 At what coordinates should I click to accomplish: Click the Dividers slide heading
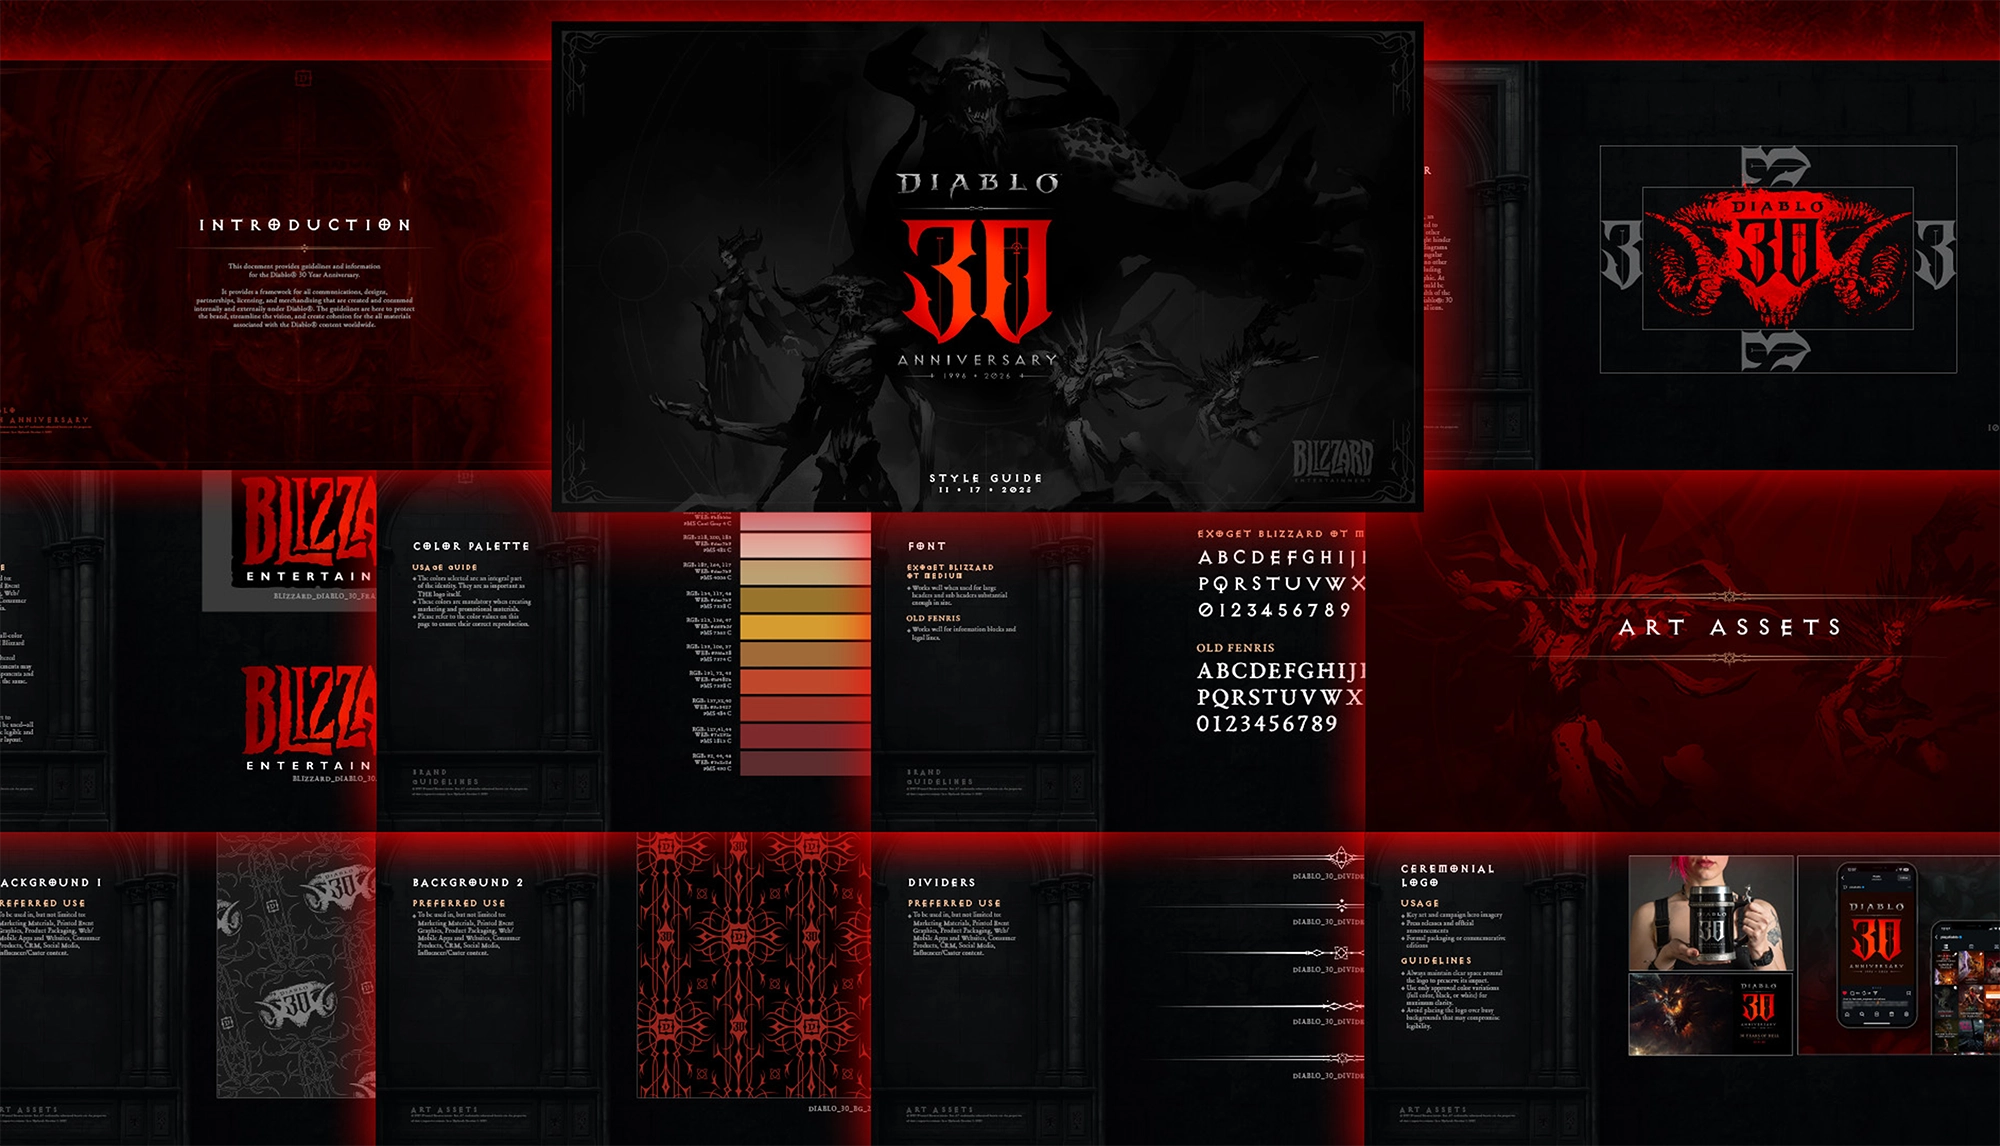941,882
